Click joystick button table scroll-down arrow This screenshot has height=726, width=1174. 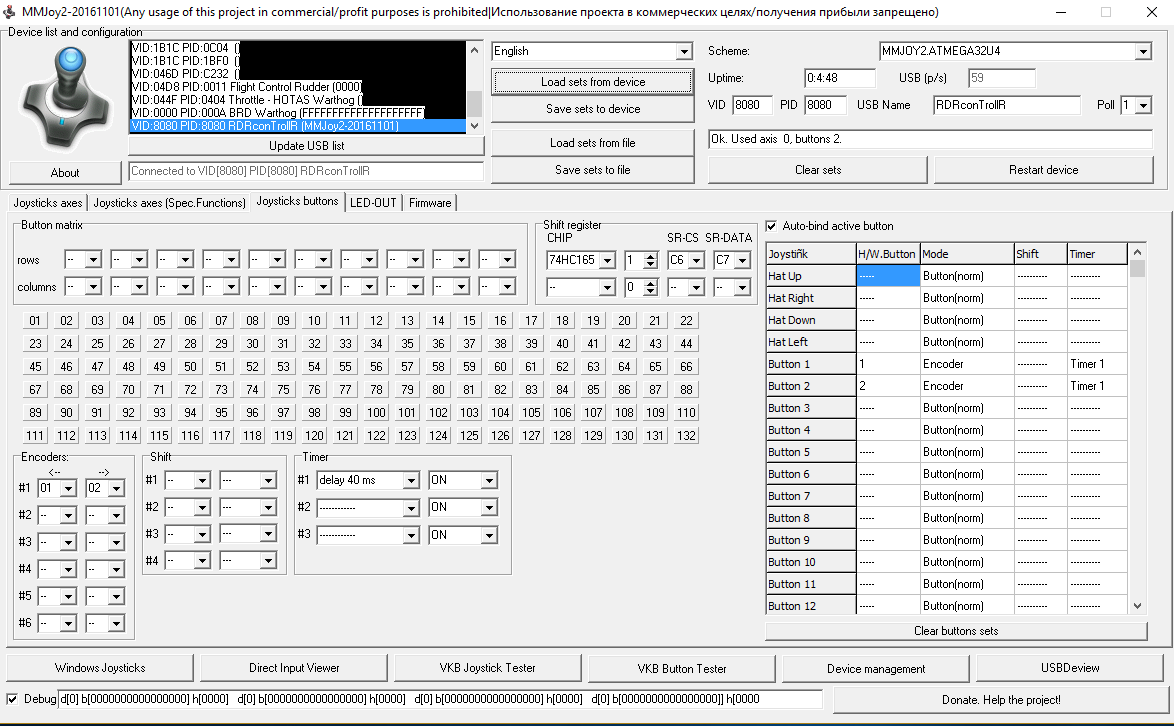coord(1137,606)
